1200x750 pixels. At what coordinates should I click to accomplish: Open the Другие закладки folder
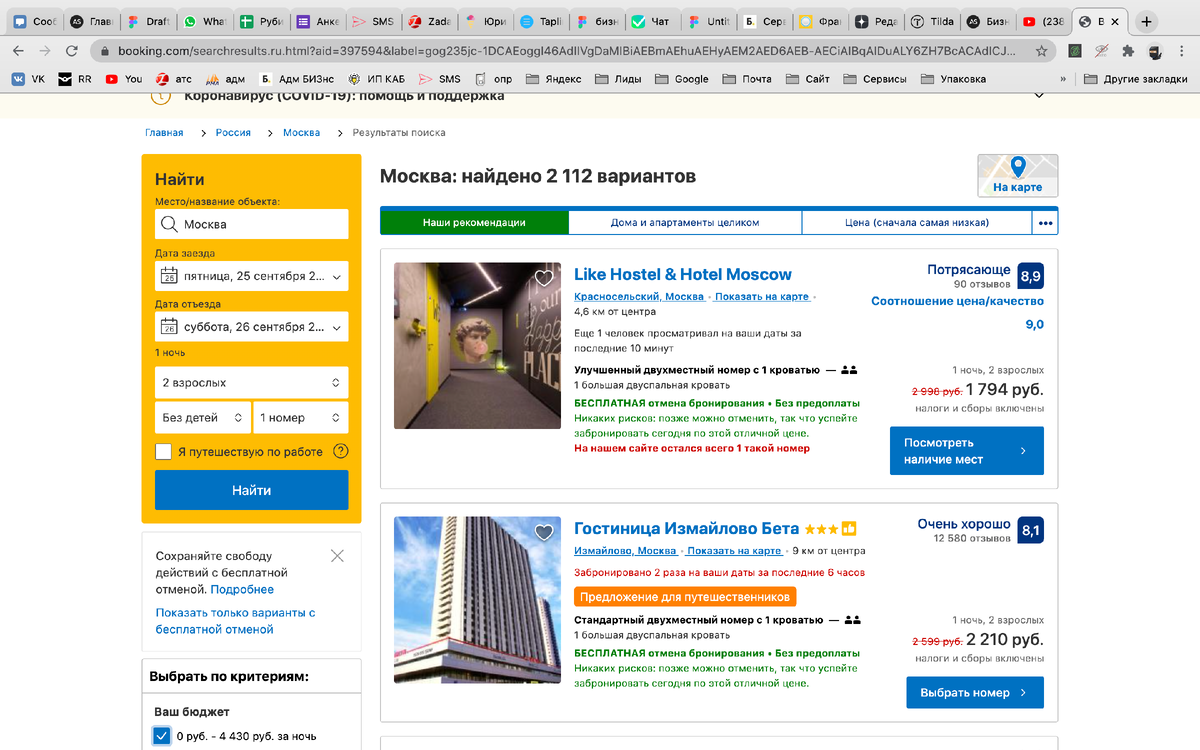pyautogui.click(x=1136, y=79)
